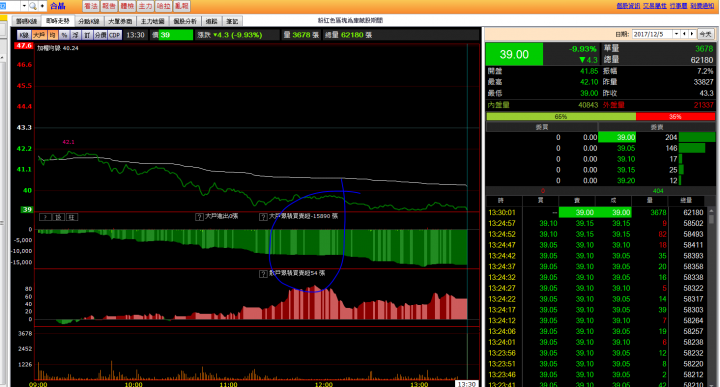The image size is (720, 387).
Task: Toggle the 均 average-line button
Action: (52, 35)
